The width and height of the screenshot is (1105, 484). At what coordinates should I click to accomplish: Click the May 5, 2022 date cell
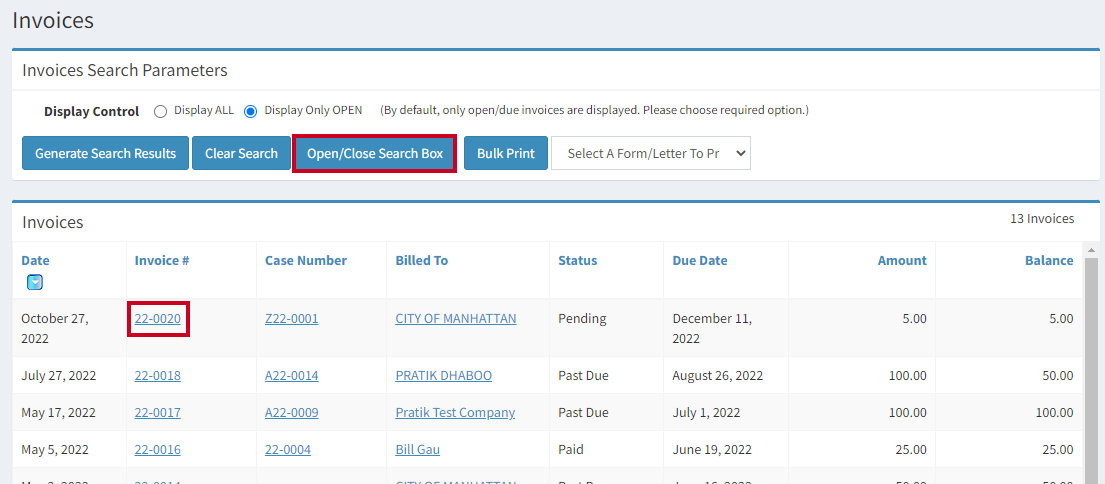tap(55, 449)
